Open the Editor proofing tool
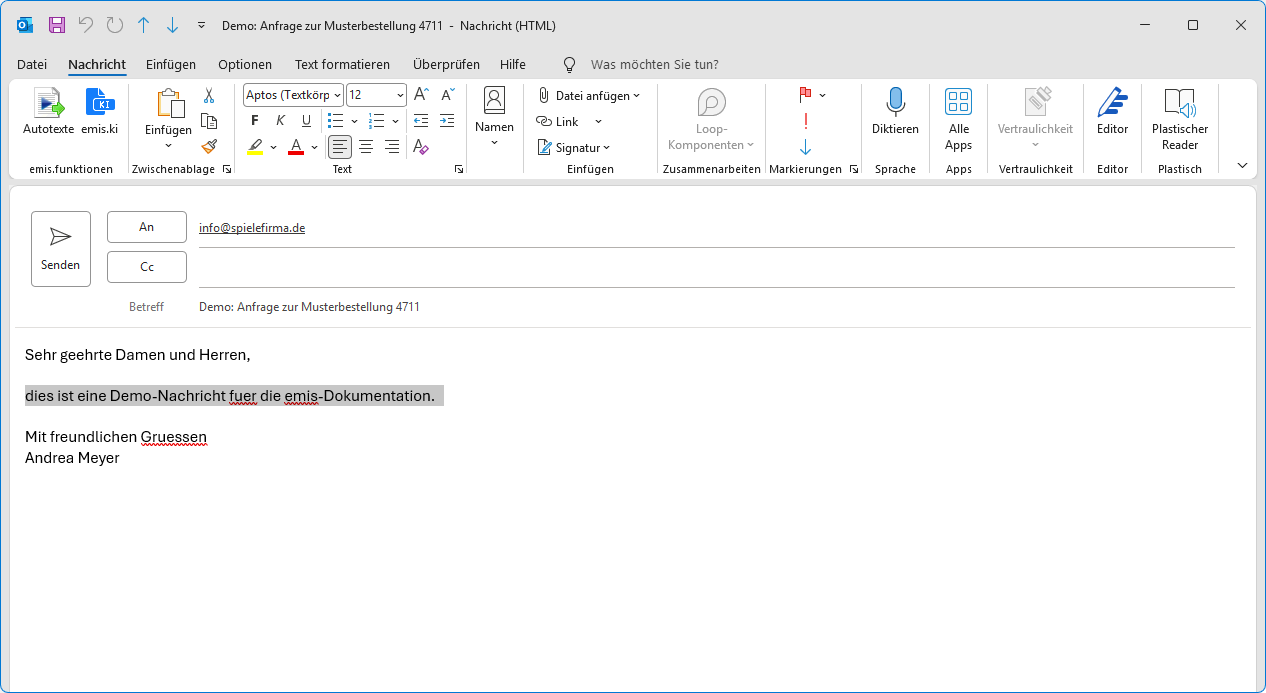The width and height of the screenshot is (1266, 693). point(1112,111)
